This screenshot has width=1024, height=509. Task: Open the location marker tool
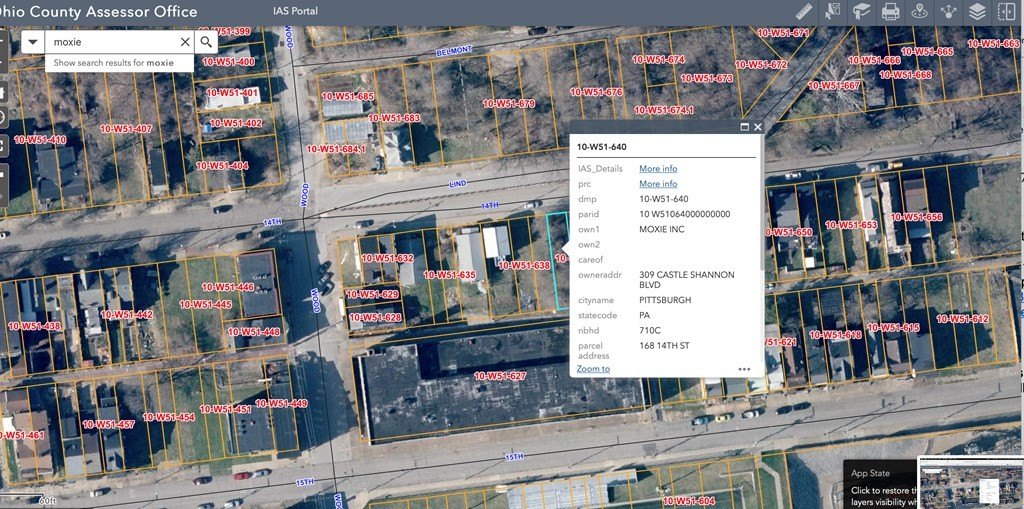coord(919,12)
